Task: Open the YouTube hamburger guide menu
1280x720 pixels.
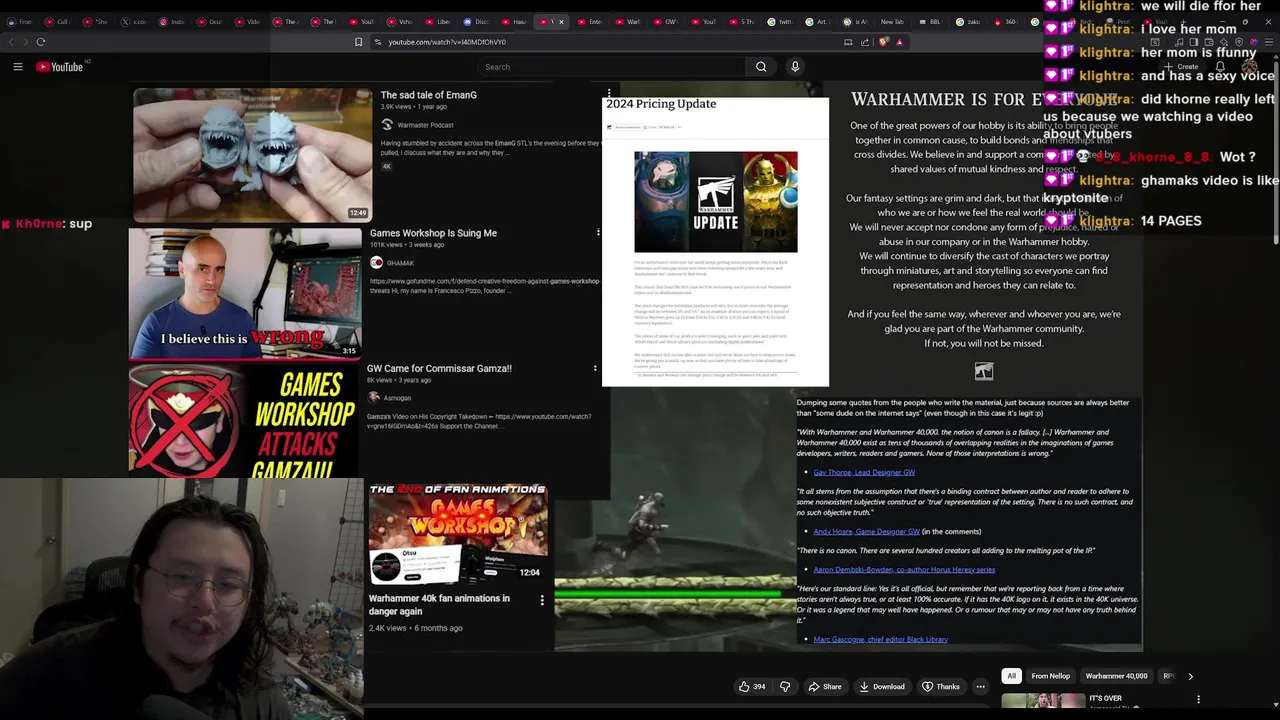Action: click(x=17, y=67)
